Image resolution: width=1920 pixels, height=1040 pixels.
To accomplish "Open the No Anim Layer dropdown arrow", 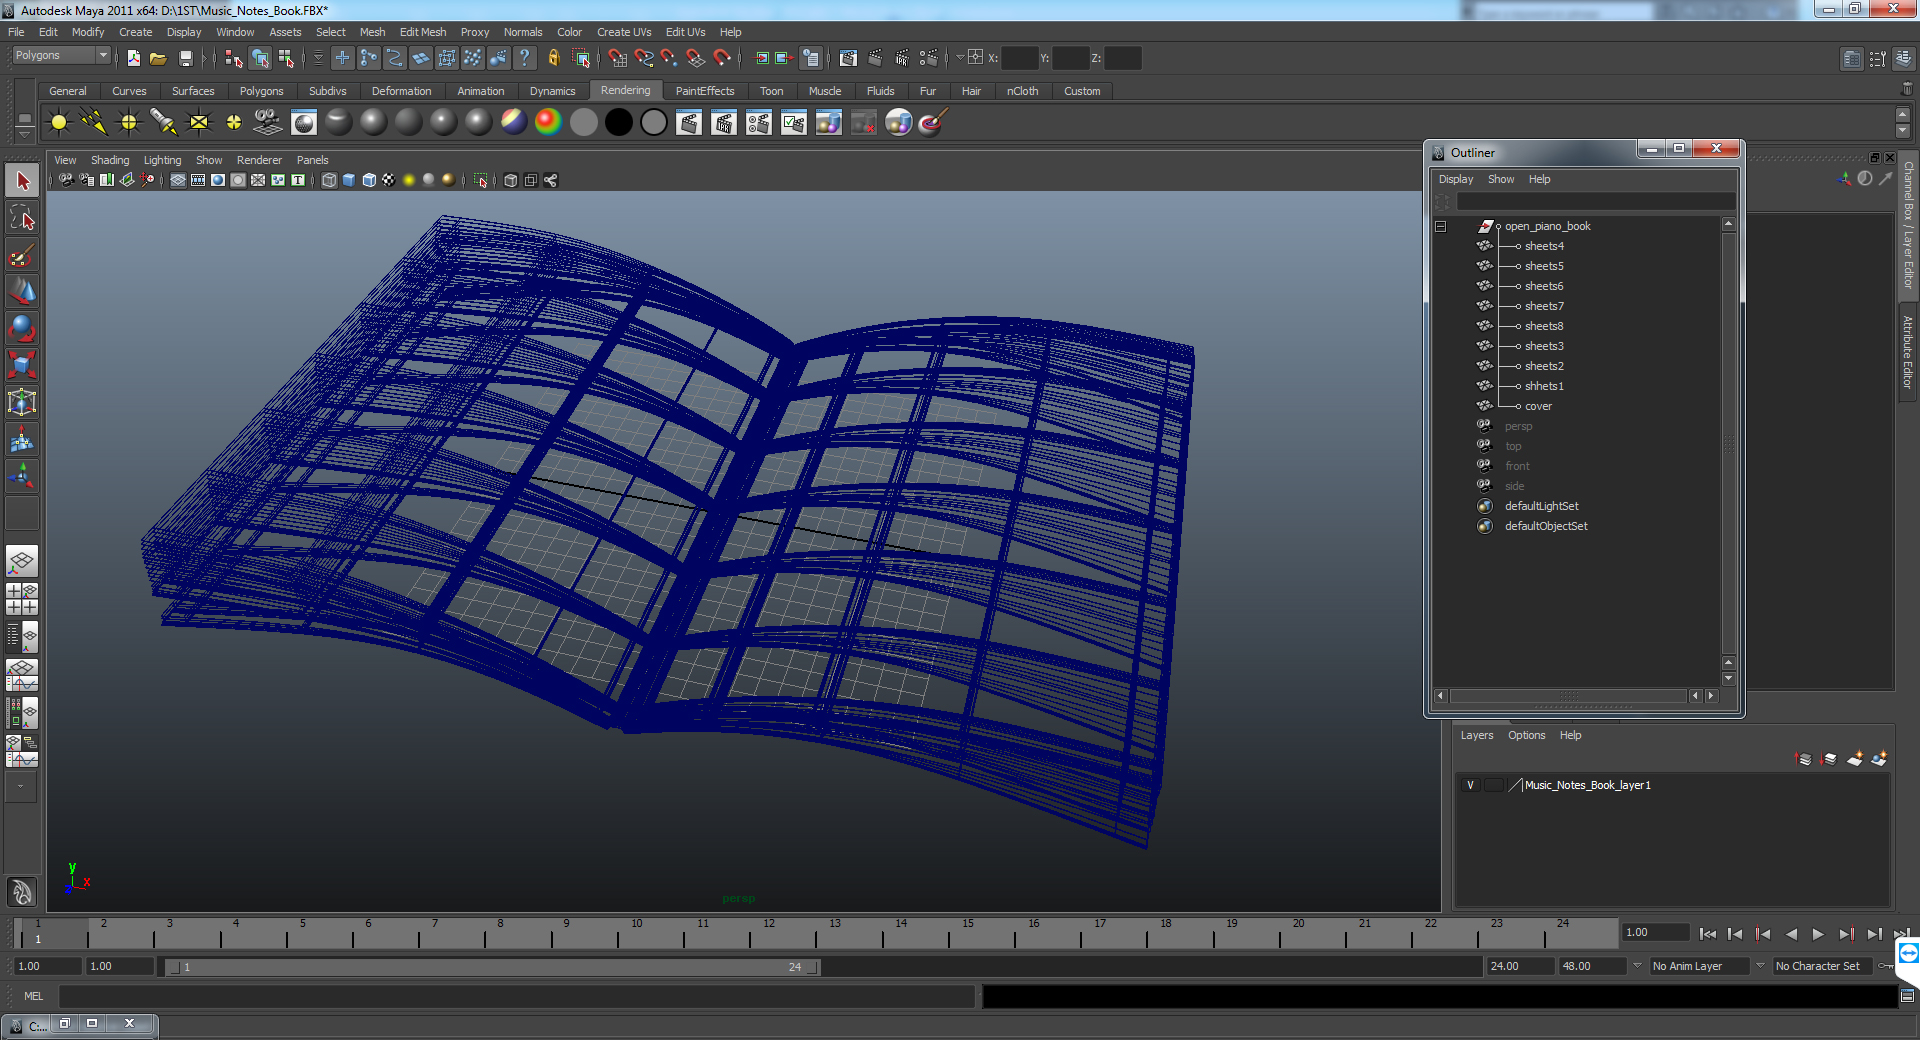I will pyautogui.click(x=1637, y=966).
